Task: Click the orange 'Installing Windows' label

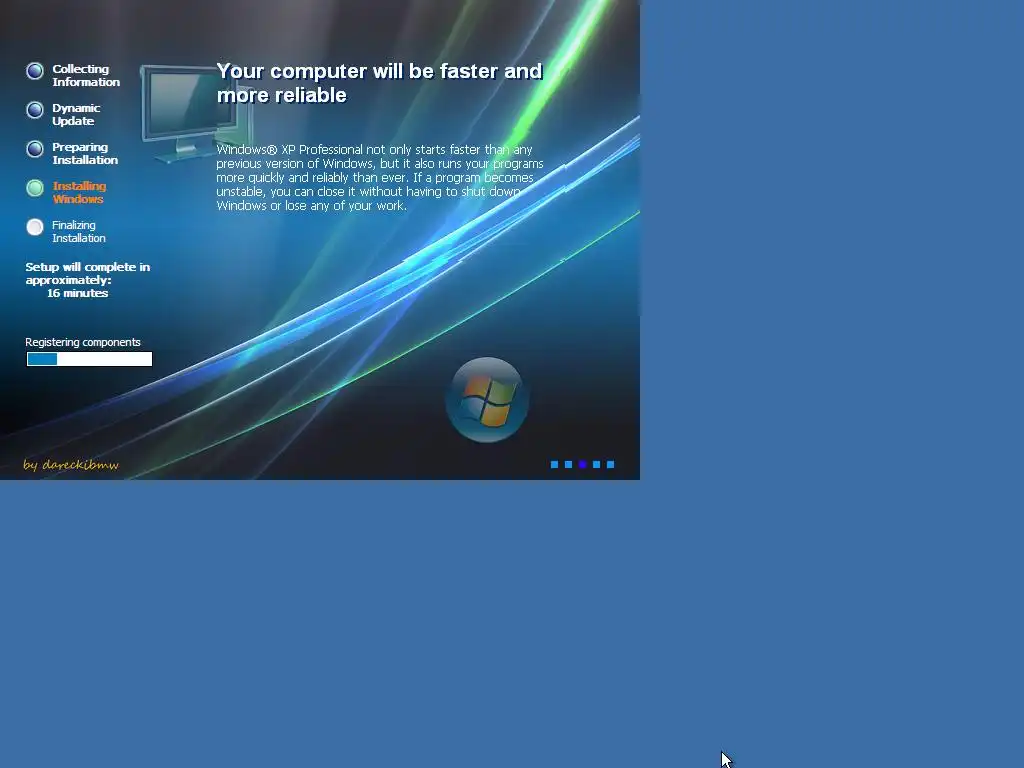Action: (x=79, y=193)
